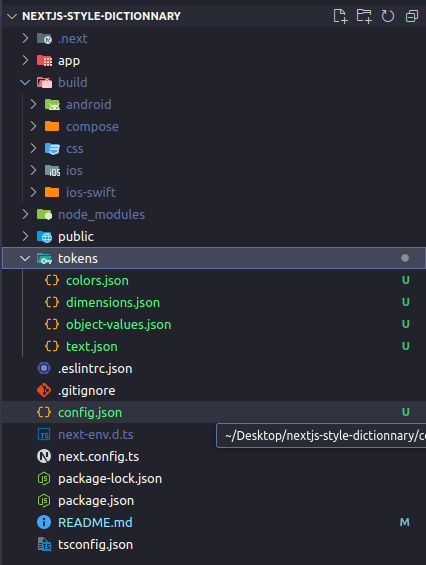Click the JSON braces icon beside text.json

pos(52,346)
